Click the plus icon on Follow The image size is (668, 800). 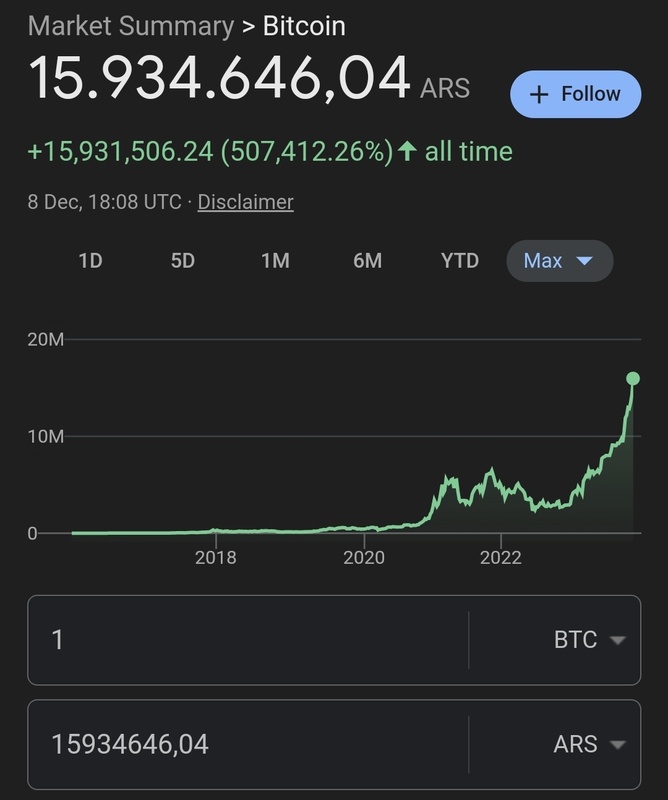coord(539,95)
